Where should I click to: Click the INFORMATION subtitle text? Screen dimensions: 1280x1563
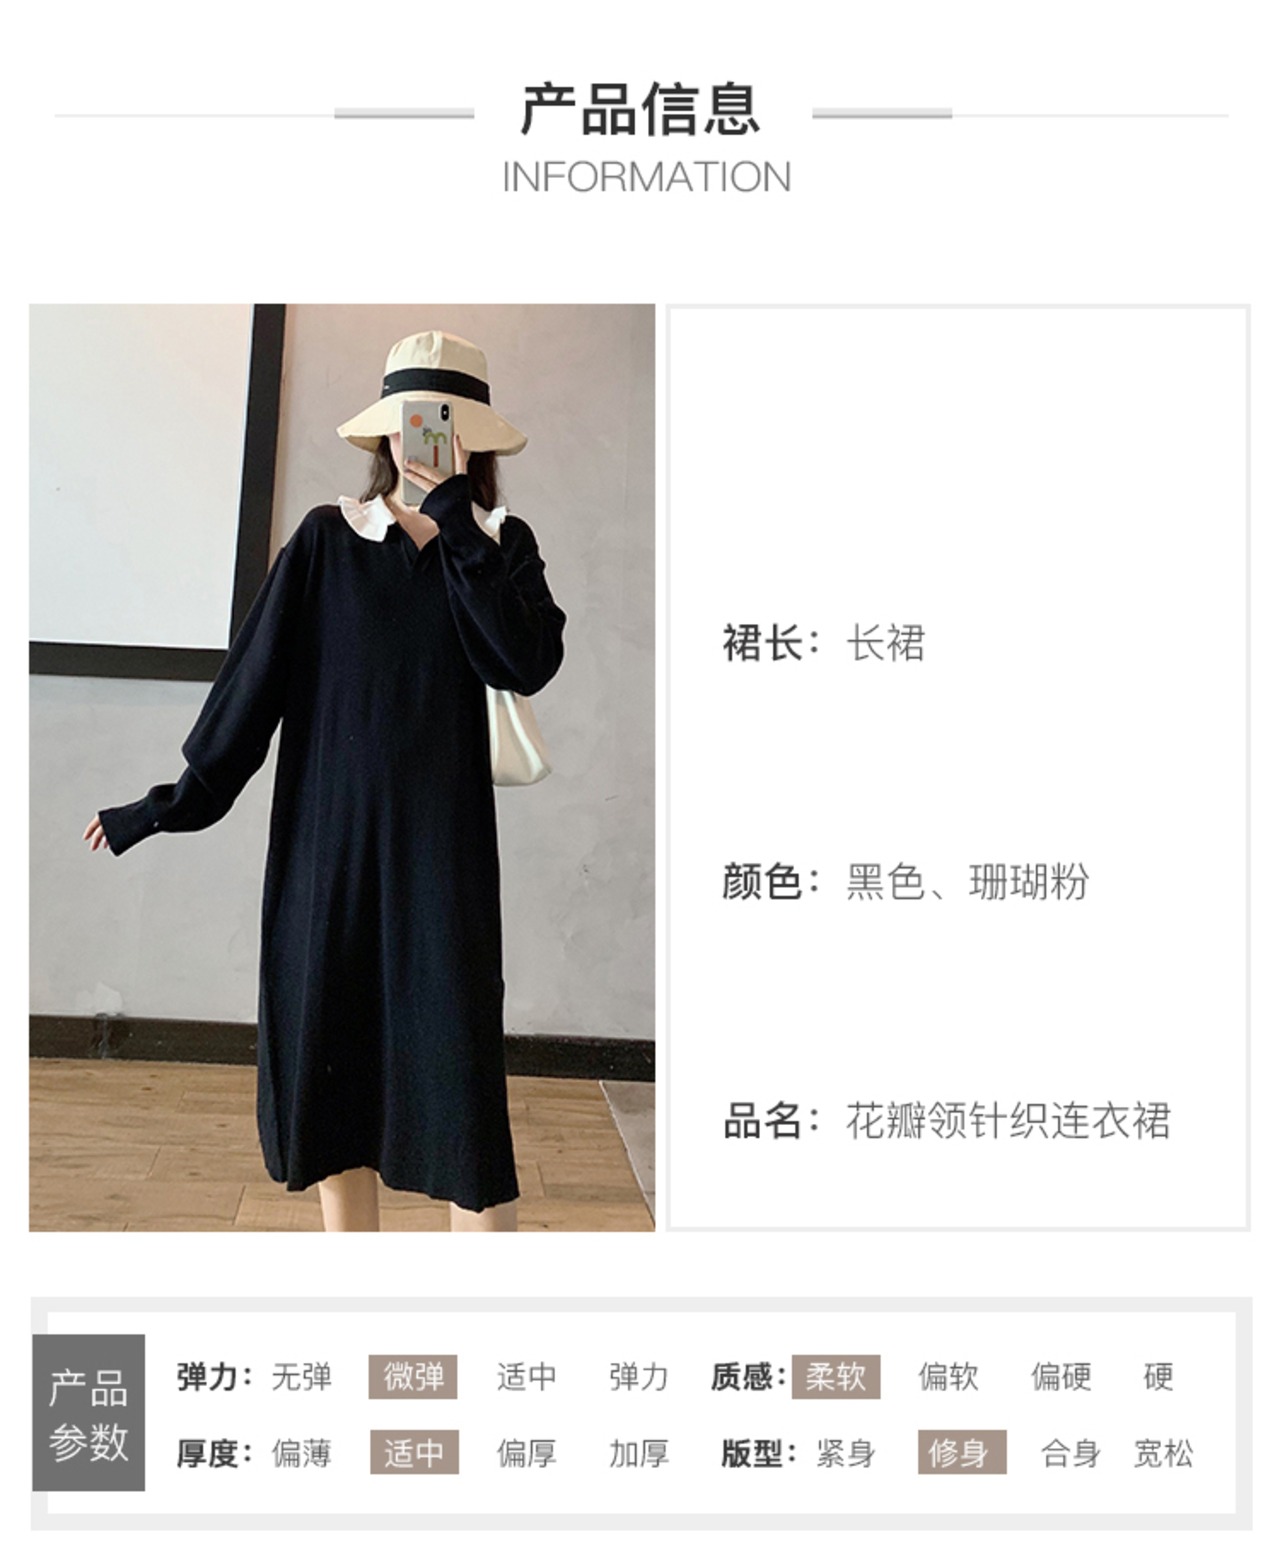click(646, 177)
